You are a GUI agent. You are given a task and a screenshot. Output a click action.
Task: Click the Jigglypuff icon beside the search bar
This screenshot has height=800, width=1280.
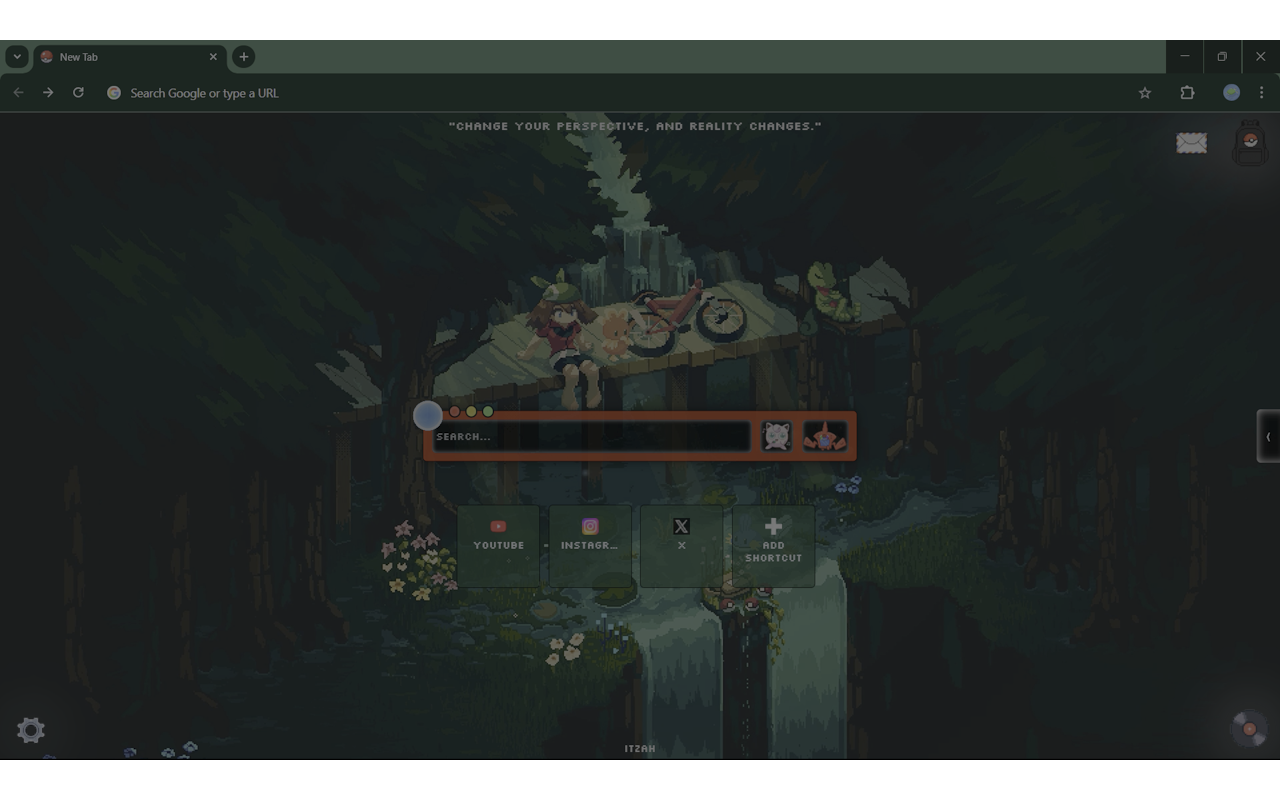(x=775, y=434)
